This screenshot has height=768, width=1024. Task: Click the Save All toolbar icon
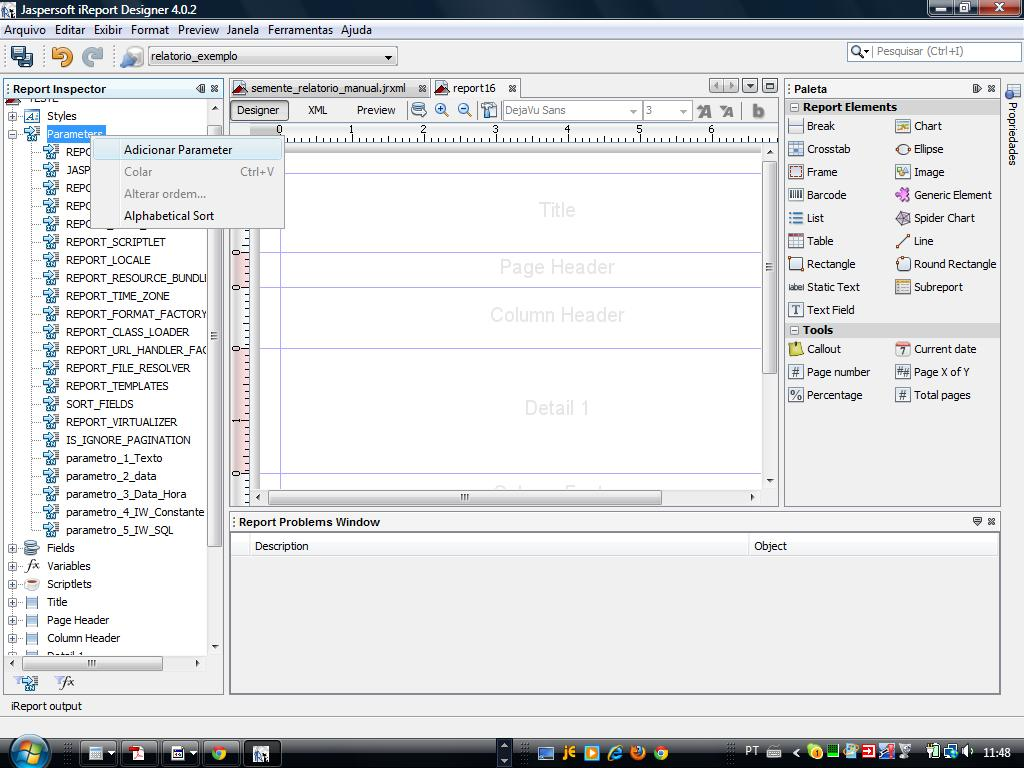pos(22,56)
